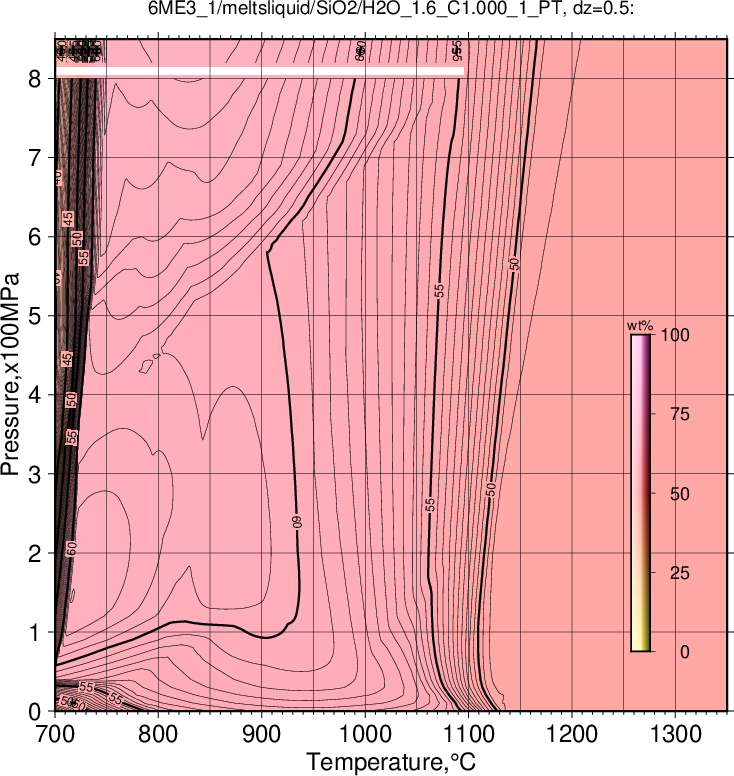
Task: Click the Pressure,x100MPa axis label
Action: pyautogui.click(x=11, y=375)
